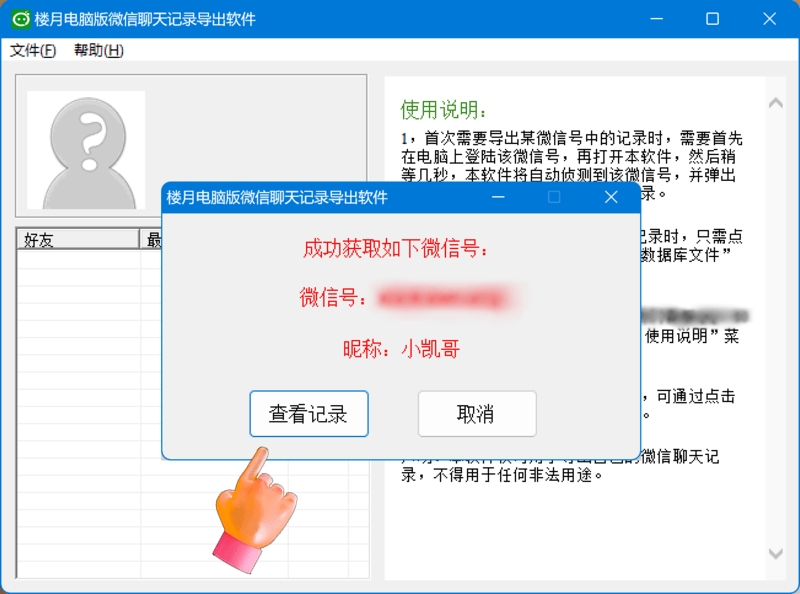The width and height of the screenshot is (800, 594).
Task: Click the column header next to 好友
Action: tap(152, 239)
